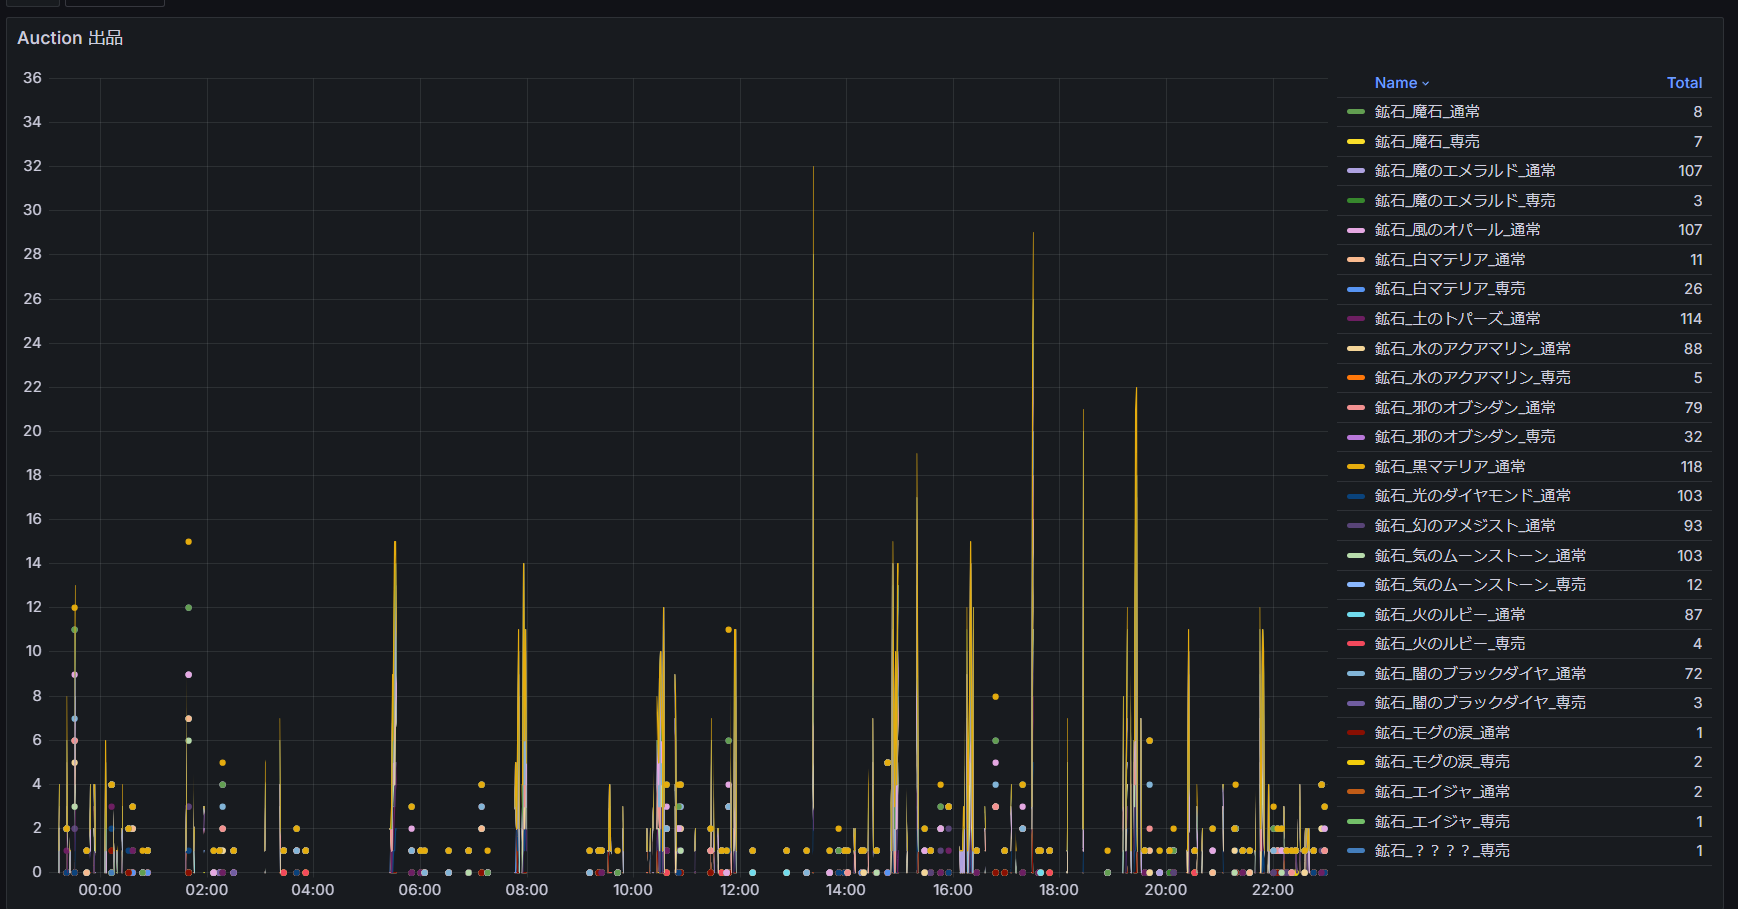Viewport: 1738px width, 909px height.
Task: Click the 鉱石_？？？？_専売 color swatch
Action: pos(1355,851)
